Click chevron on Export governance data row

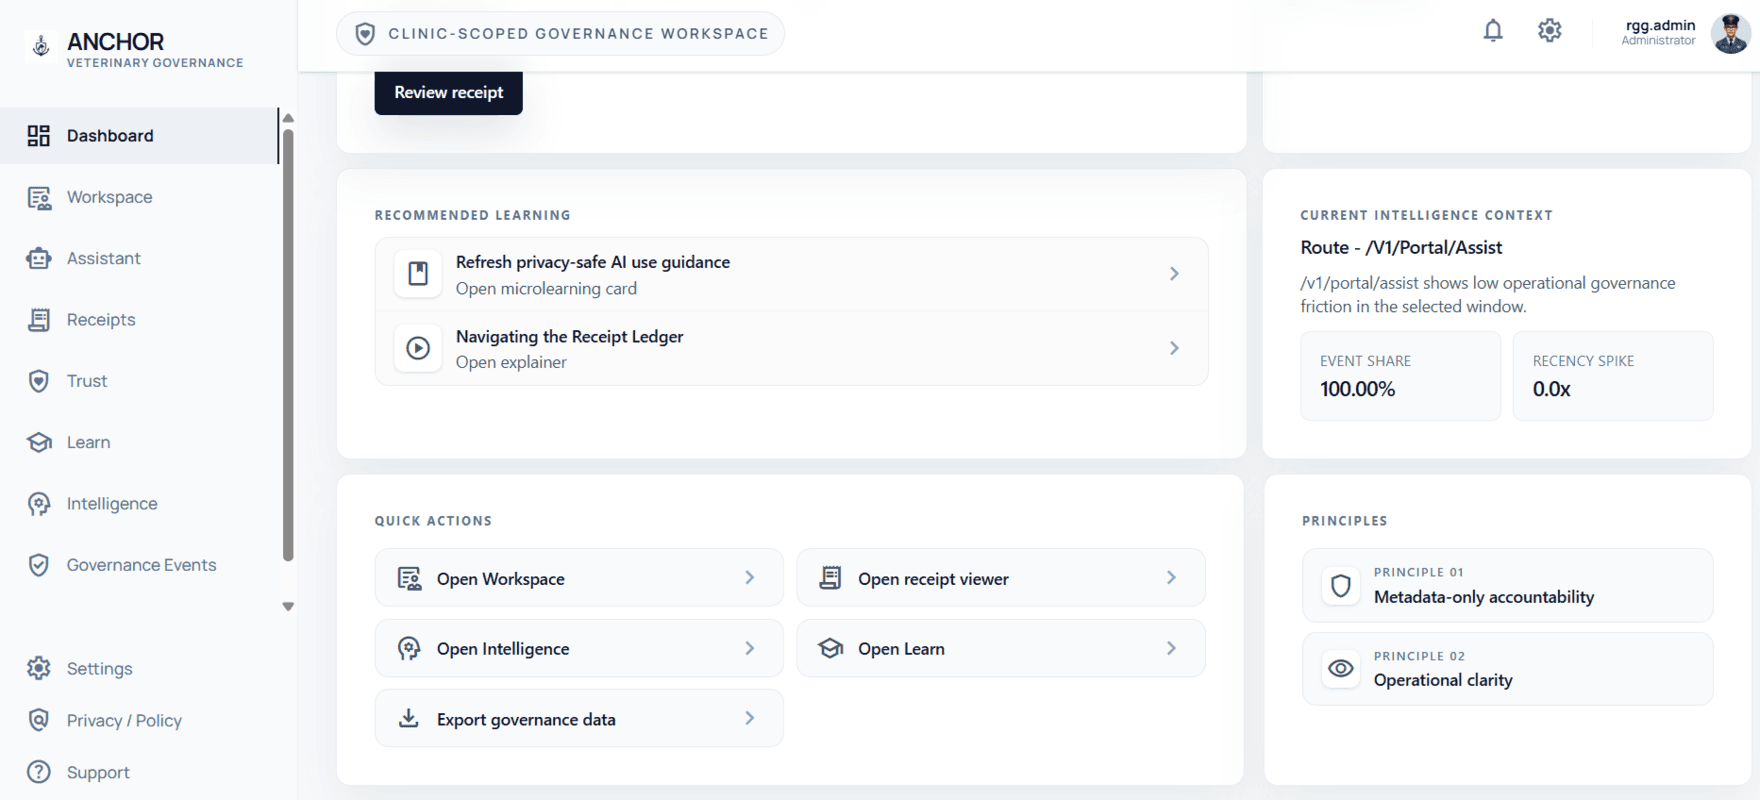pos(750,718)
